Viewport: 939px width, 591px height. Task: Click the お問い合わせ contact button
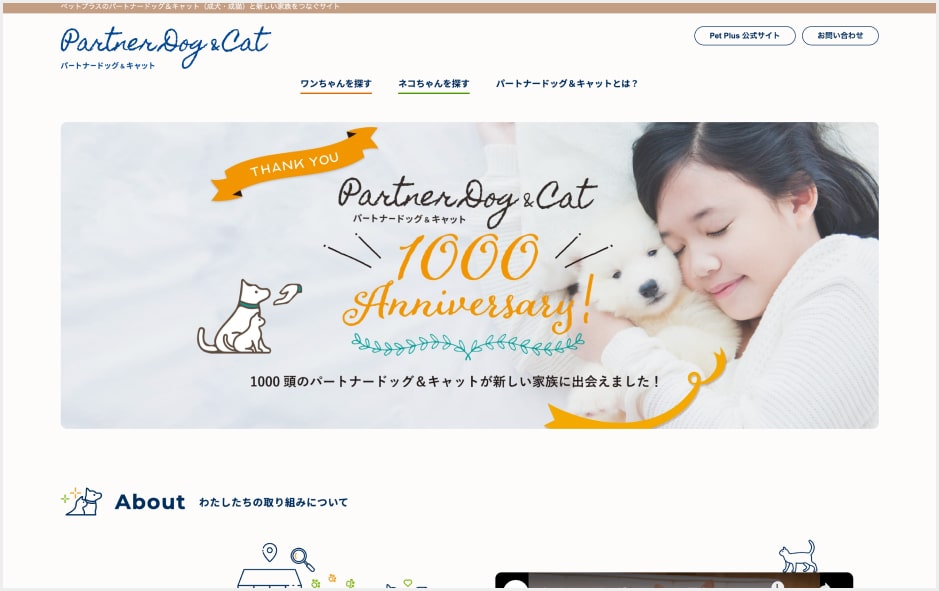click(840, 36)
